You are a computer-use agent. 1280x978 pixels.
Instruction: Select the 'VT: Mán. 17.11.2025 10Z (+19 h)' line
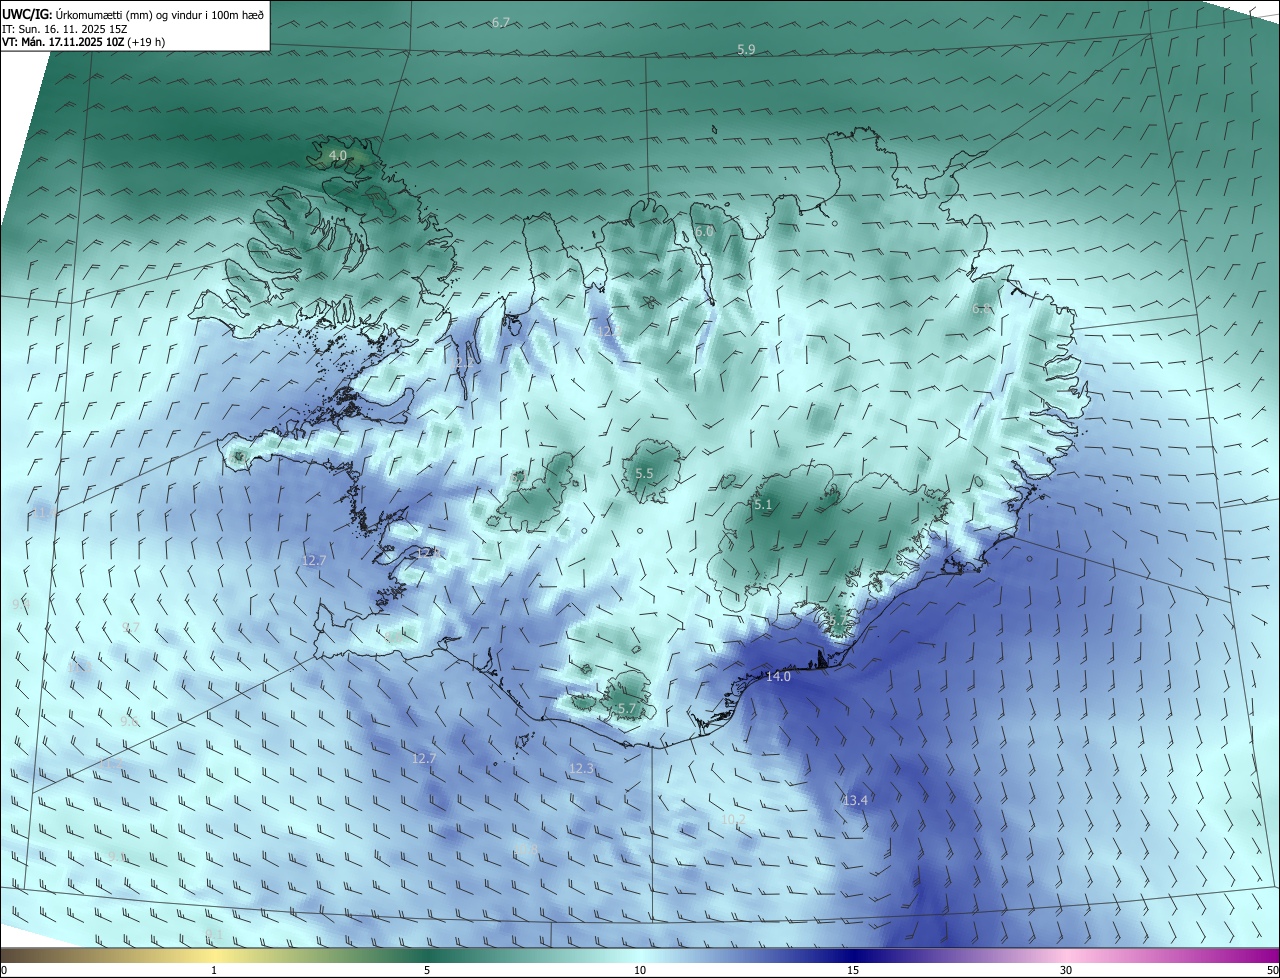pos(84,42)
